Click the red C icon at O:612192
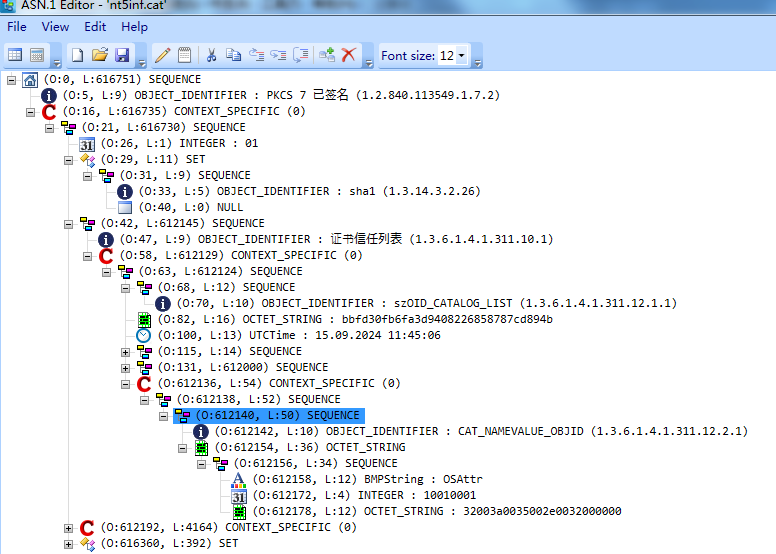This screenshot has height=554, width=776. [x=87, y=528]
